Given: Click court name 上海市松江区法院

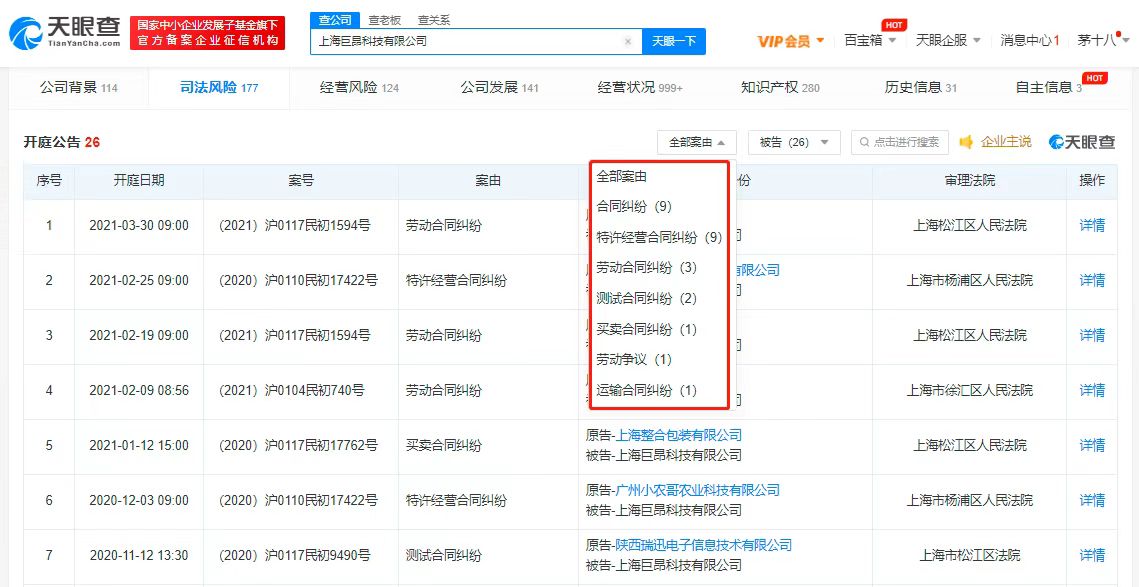Looking at the screenshot, I should tap(970, 556).
